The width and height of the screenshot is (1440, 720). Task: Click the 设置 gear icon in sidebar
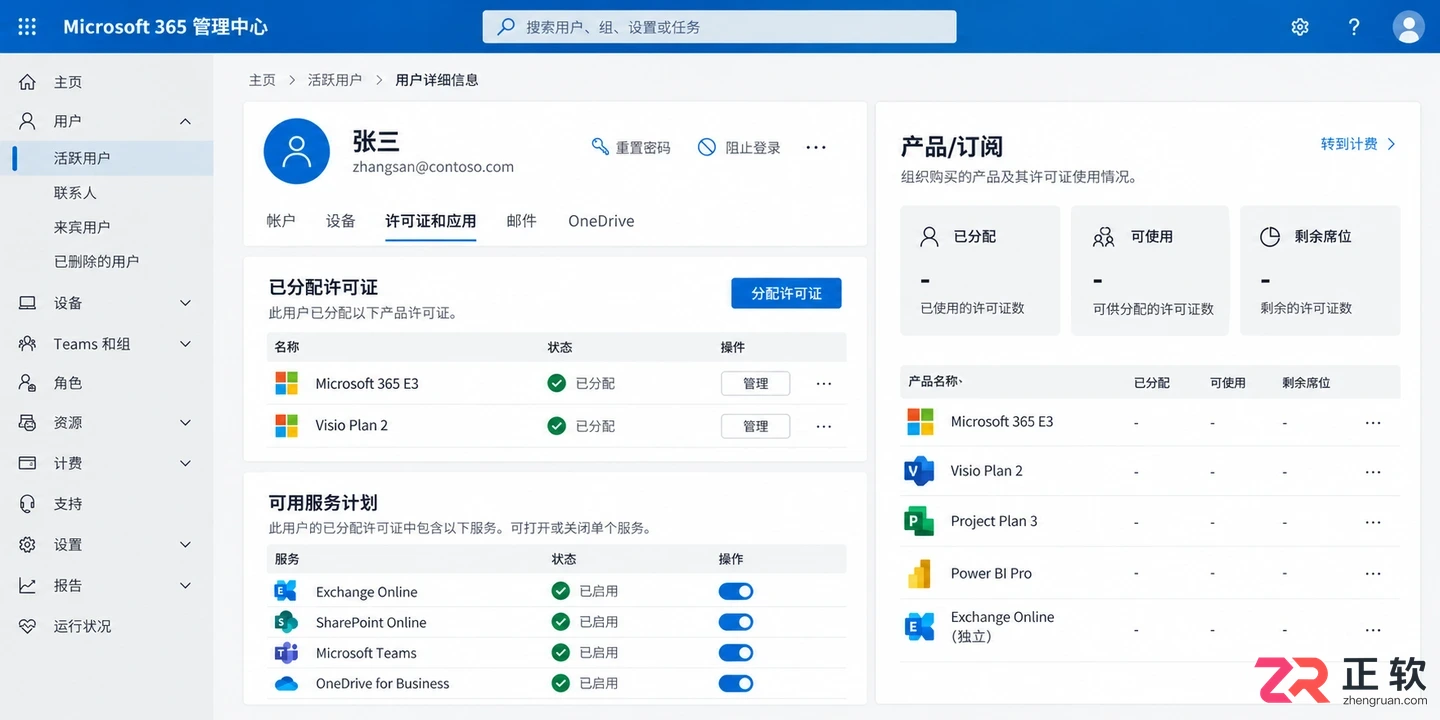tap(28, 545)
